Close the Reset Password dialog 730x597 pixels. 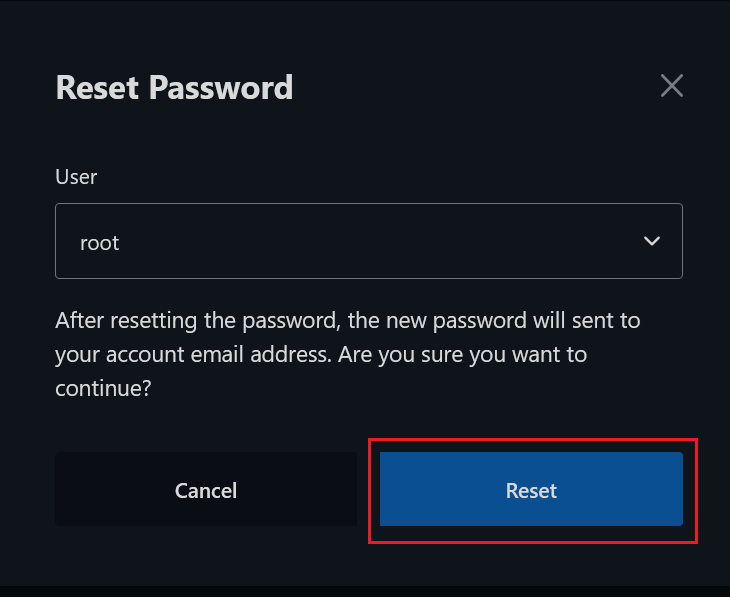(672, 86)
